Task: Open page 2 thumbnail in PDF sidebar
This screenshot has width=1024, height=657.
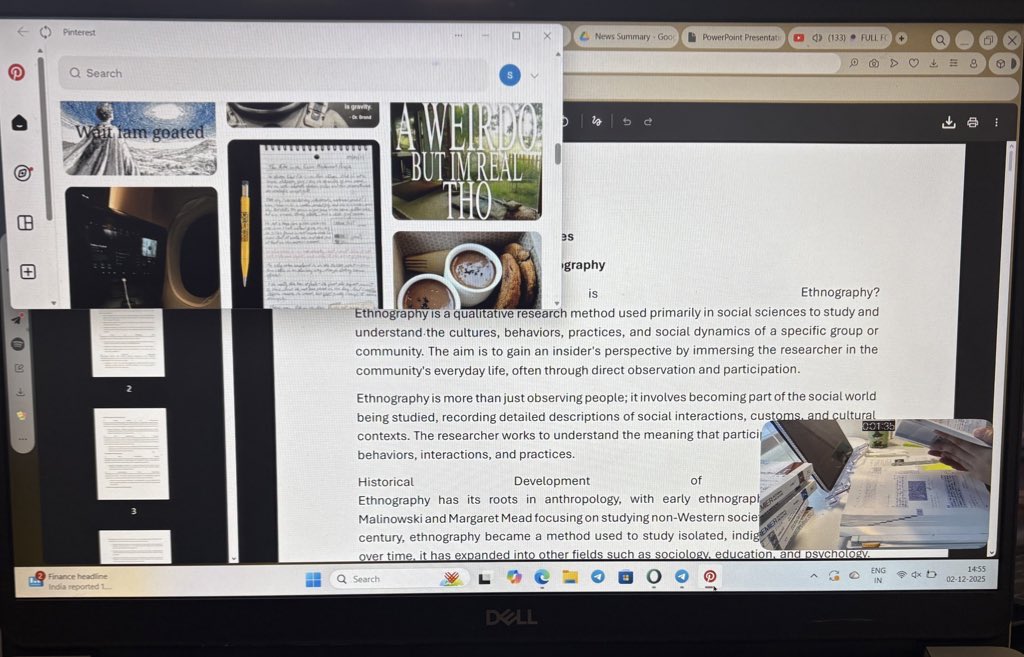Action: click(x=128, y=342)
